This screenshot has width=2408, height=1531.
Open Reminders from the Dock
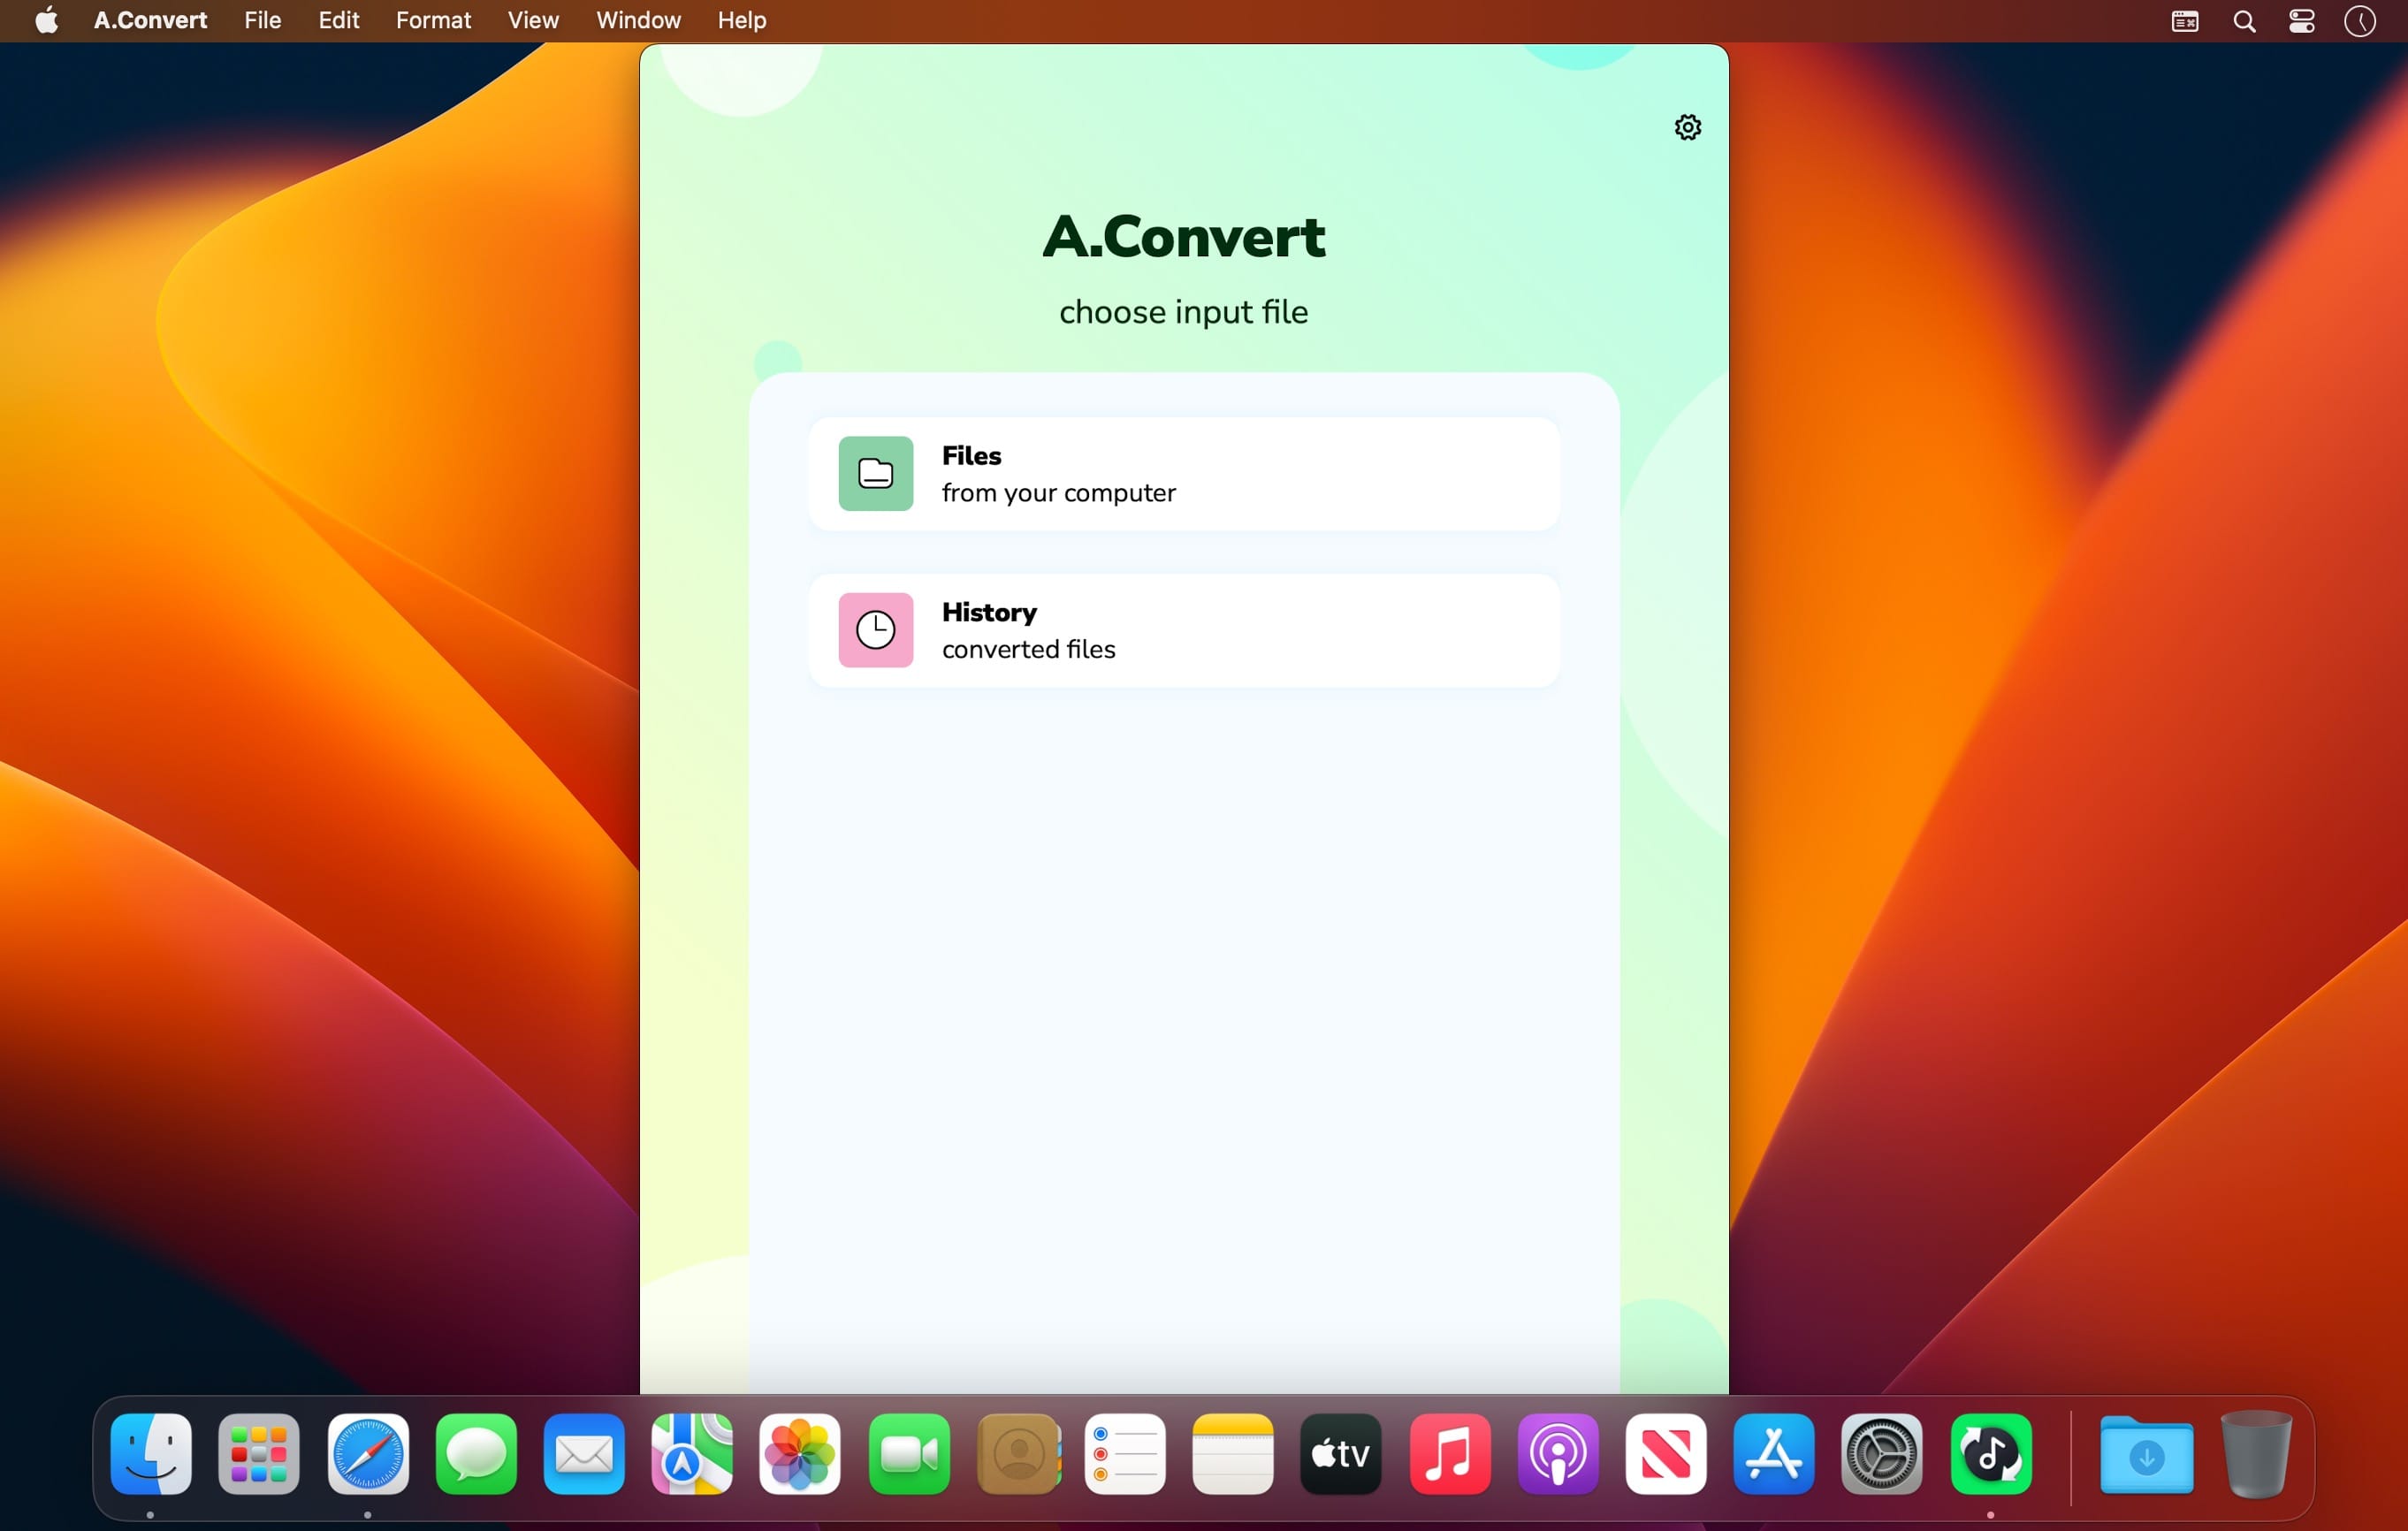(x=1125, y=1454)
